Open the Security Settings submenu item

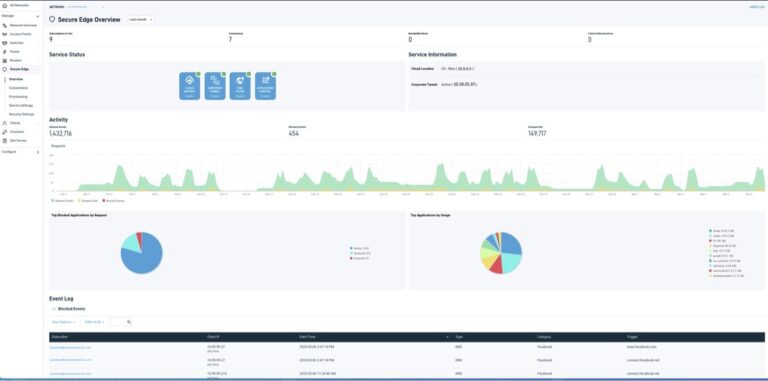pos(22,114)
